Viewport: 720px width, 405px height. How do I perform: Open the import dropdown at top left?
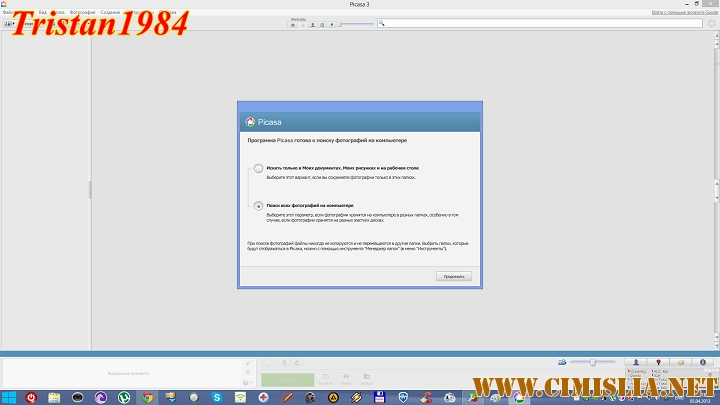(10, 23)
